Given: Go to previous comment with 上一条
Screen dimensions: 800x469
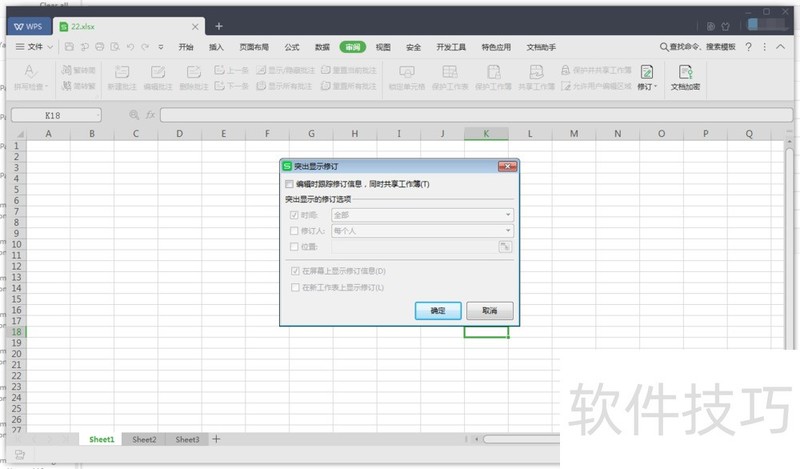Looking at the screenshot, I should tap(231, 70).
